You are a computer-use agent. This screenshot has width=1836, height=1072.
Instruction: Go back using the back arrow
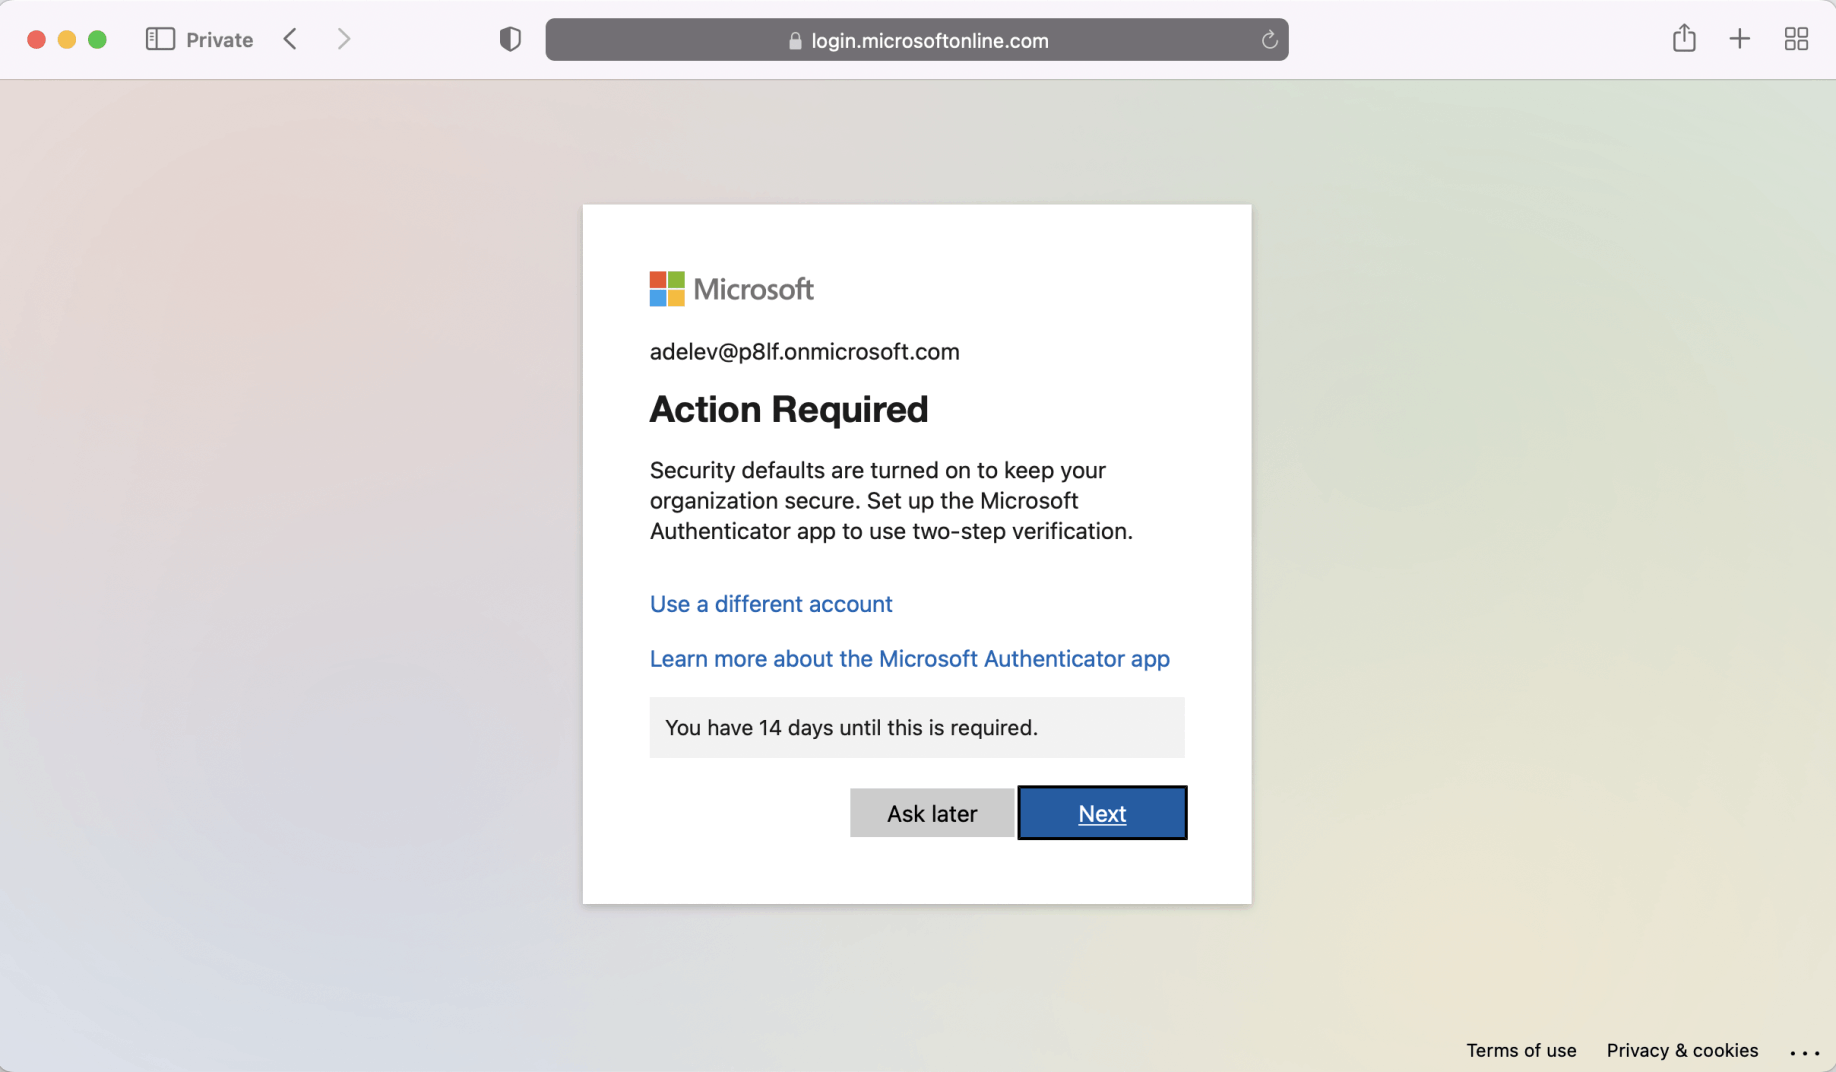(289, 38)
